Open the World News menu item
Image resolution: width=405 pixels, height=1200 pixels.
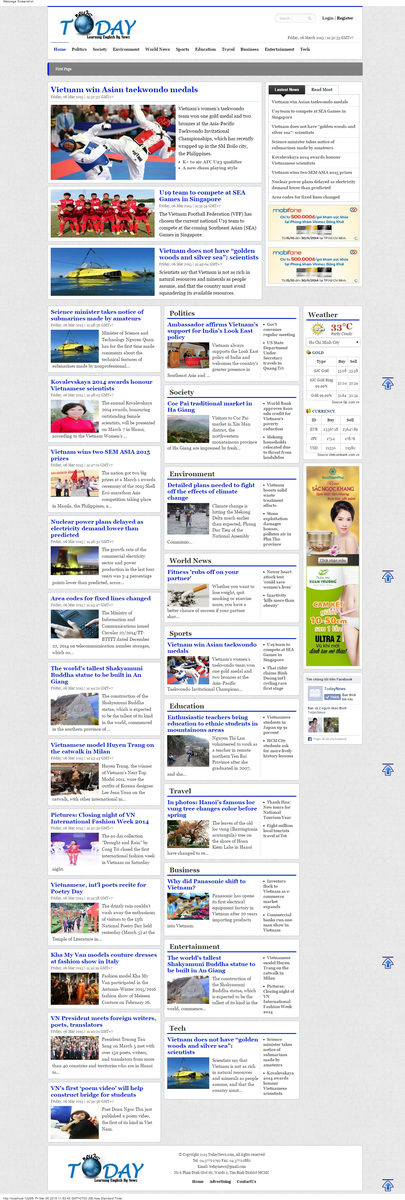(157, 48)
